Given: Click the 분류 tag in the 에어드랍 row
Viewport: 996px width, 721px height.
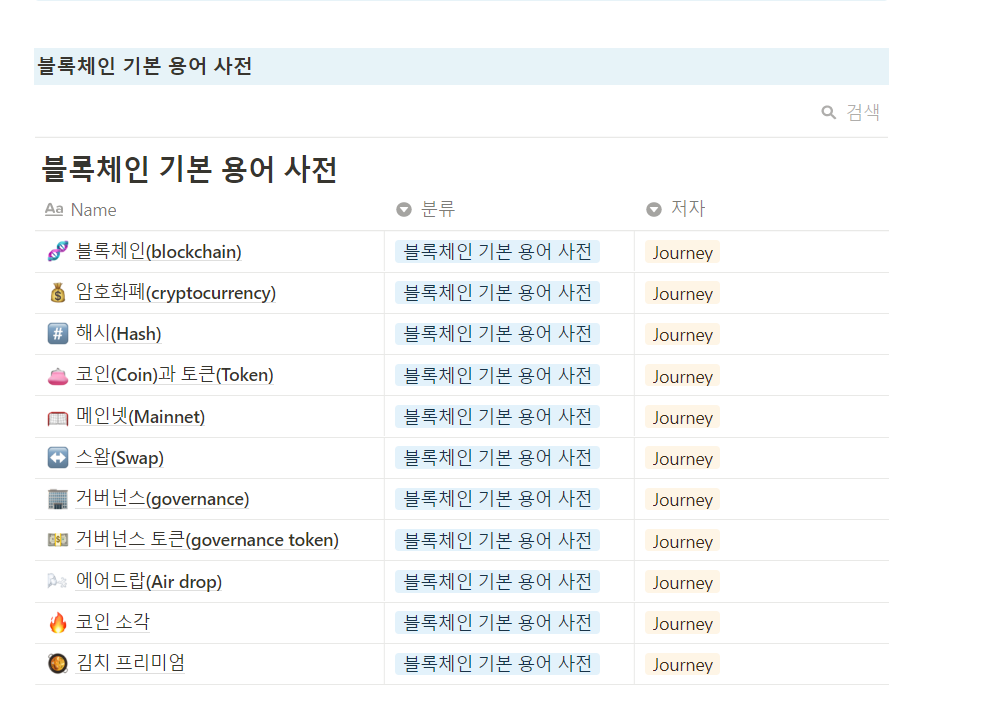Looking at the screenshot, I should pos(497,582).
